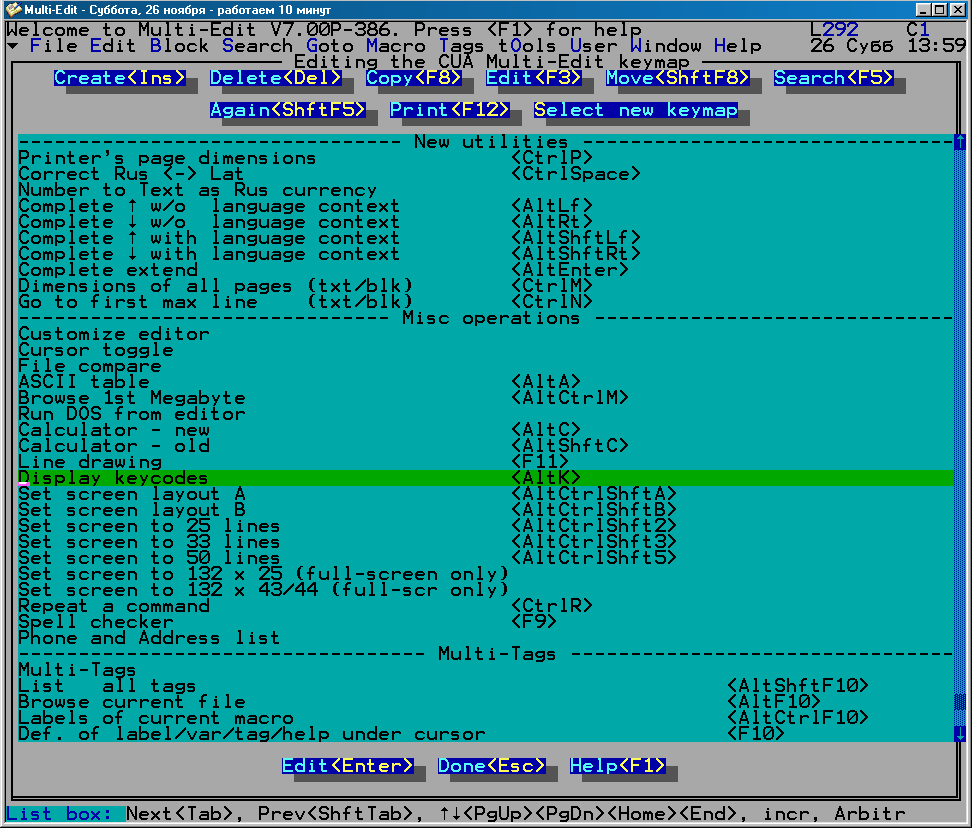Select 'Spell checker' entry
Viewport: 972px width, 828px height.
486,622
